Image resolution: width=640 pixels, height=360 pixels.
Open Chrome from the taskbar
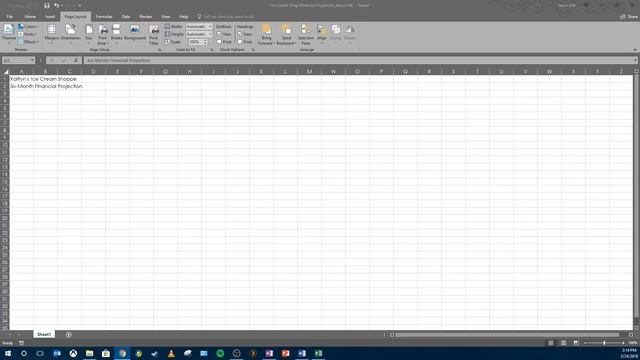point(122,353)
